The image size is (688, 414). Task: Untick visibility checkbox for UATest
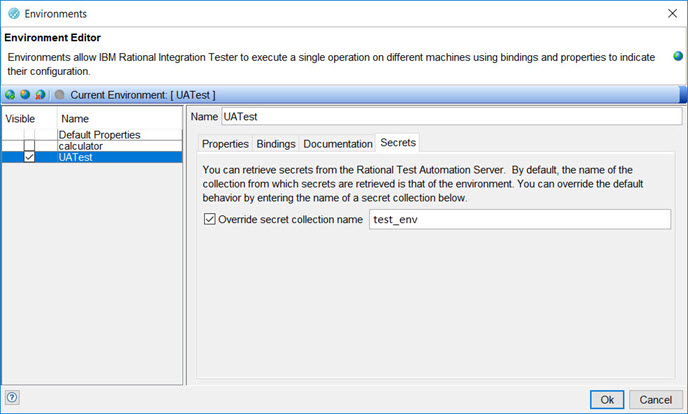click(x=29, y=157)
